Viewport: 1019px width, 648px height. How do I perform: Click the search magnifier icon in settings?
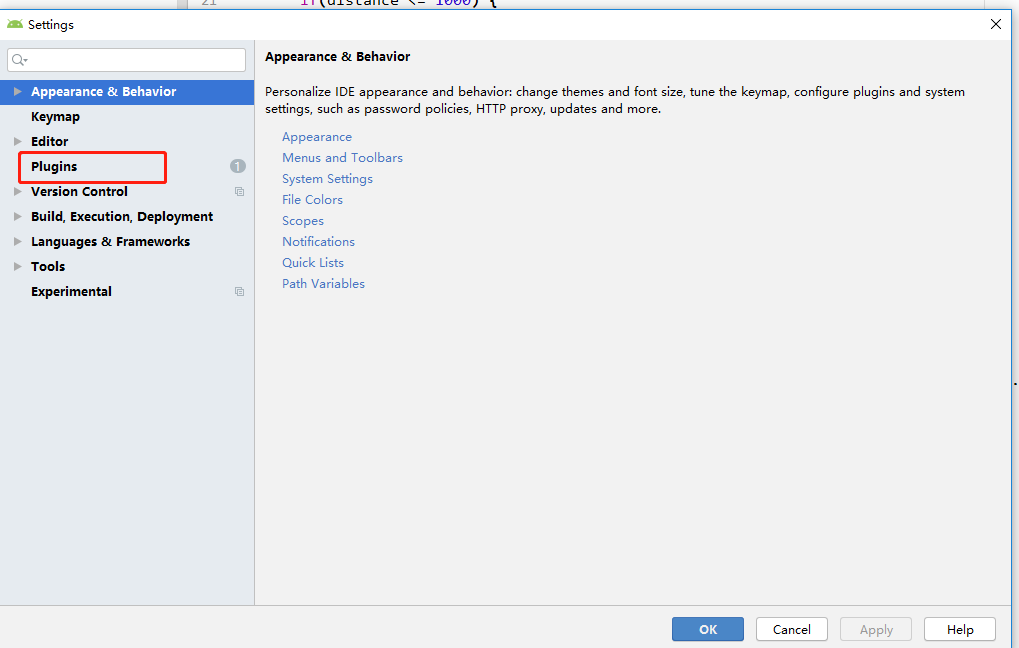pyautogui.click(x=19, y=60)
